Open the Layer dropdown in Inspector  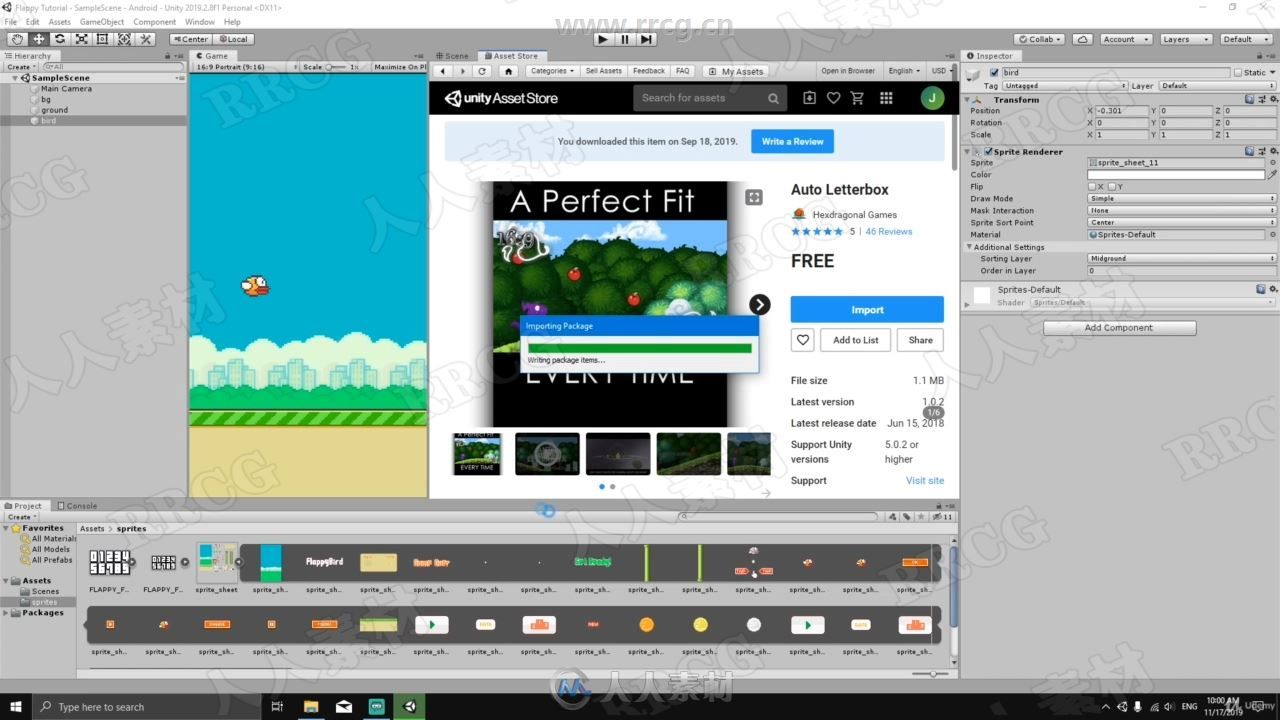click(1218, 86)
